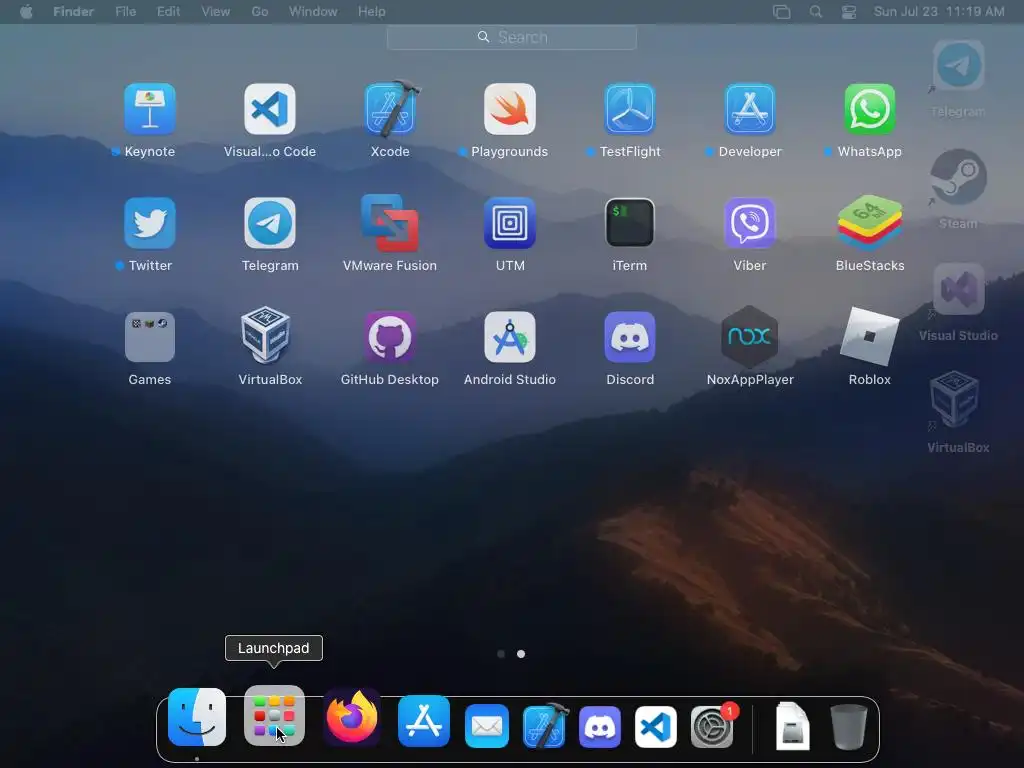Click Spotlight search icon in menu bar
Image resolution: width=1024 pixels, height=768 pixels.
click(x=816, y=12)
